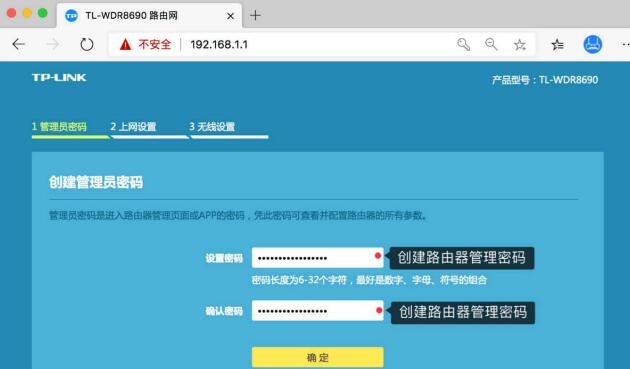Open the browser more options menu

pyautogui.click(x=626, y=44)
